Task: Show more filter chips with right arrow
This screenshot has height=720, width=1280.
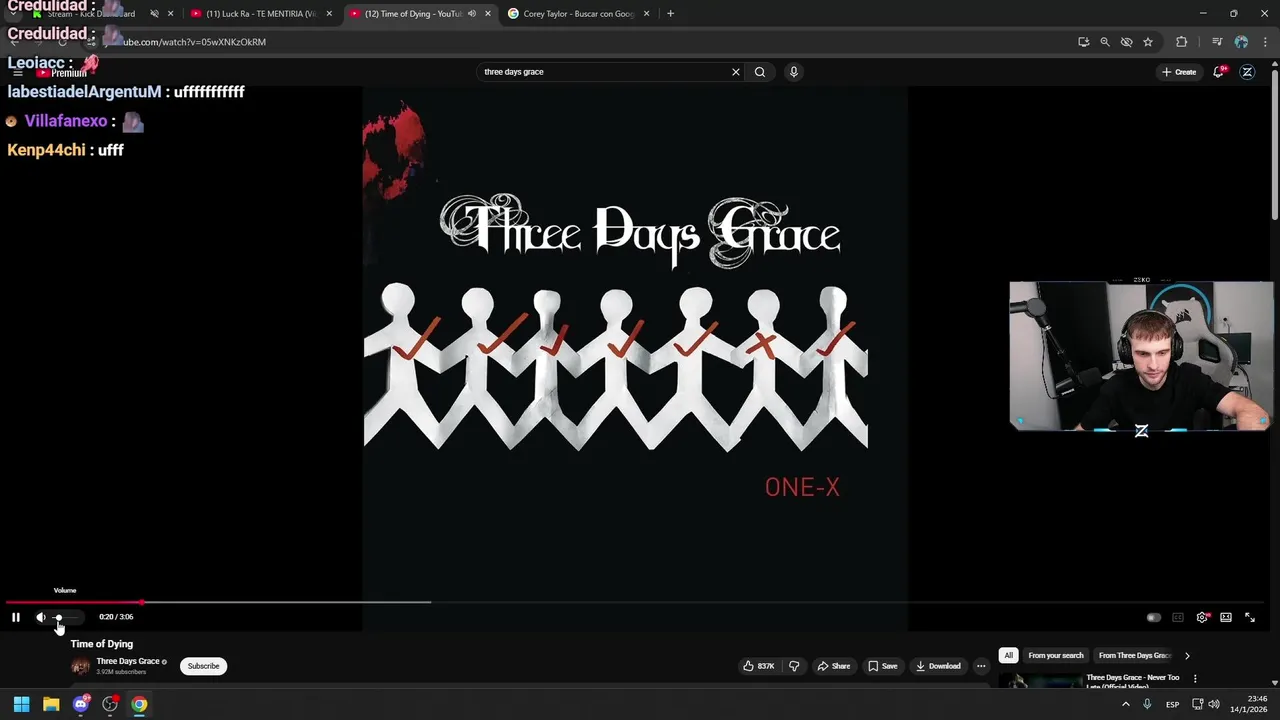Action: (1187, 656)
